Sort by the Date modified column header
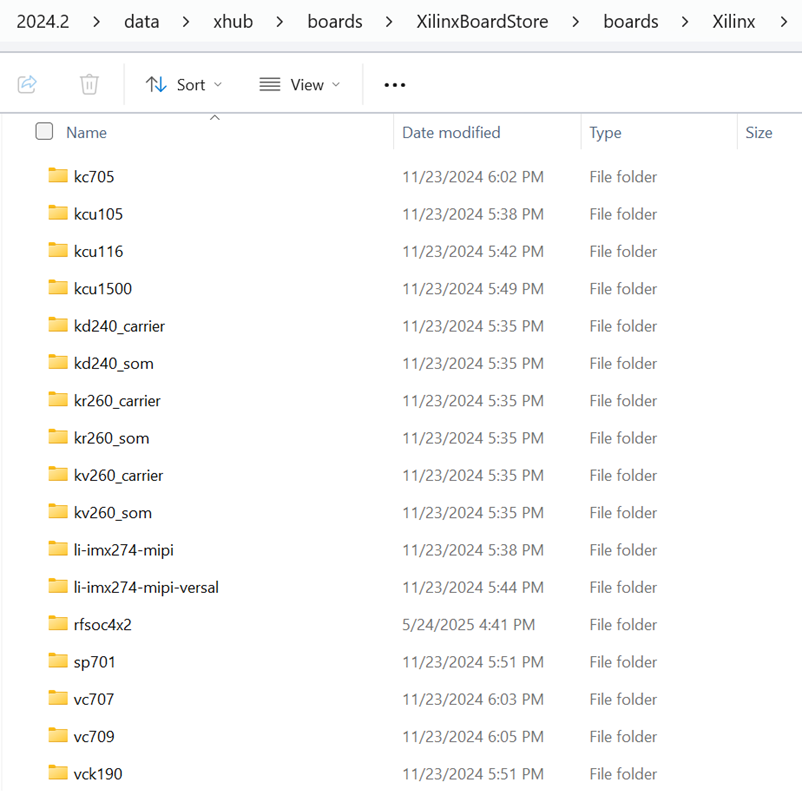This screenshot has height=802, width=802. coord(451,132)
